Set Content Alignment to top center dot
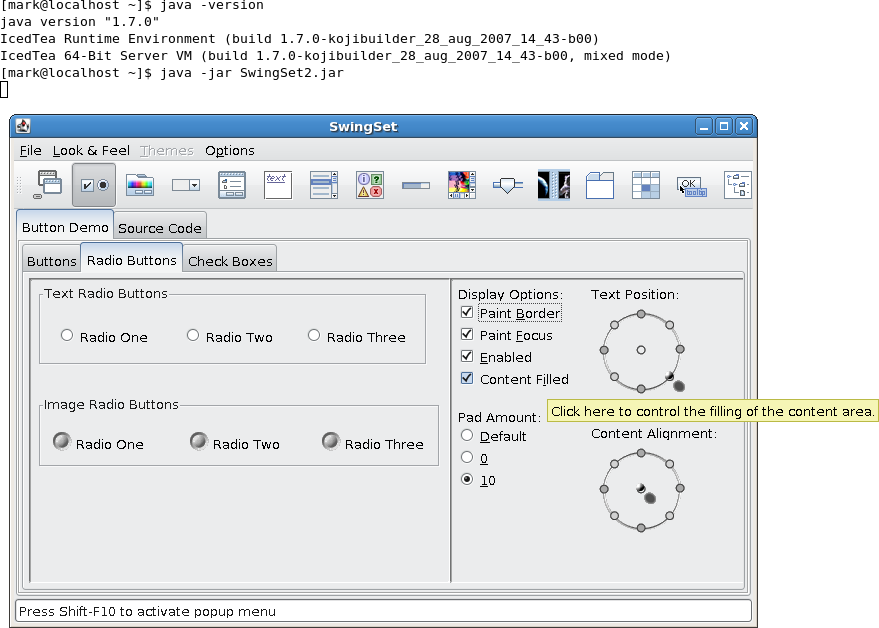The image size is (879, 628). point(641,454)
